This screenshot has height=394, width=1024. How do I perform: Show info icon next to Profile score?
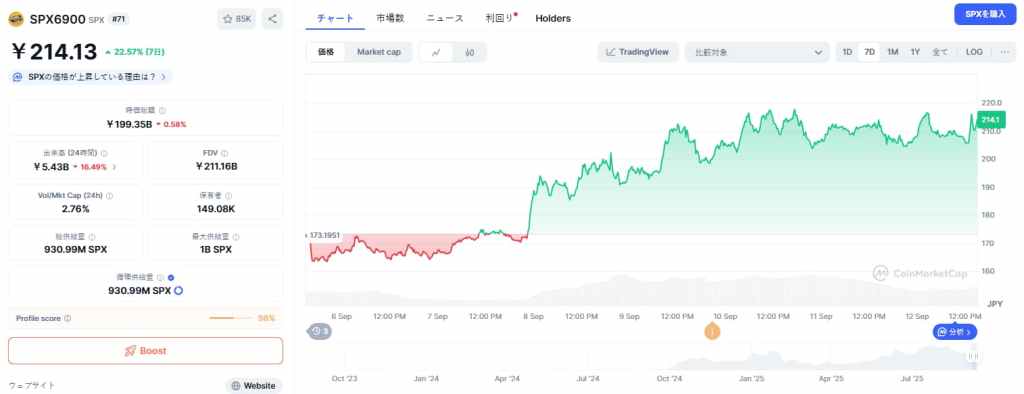68,319
